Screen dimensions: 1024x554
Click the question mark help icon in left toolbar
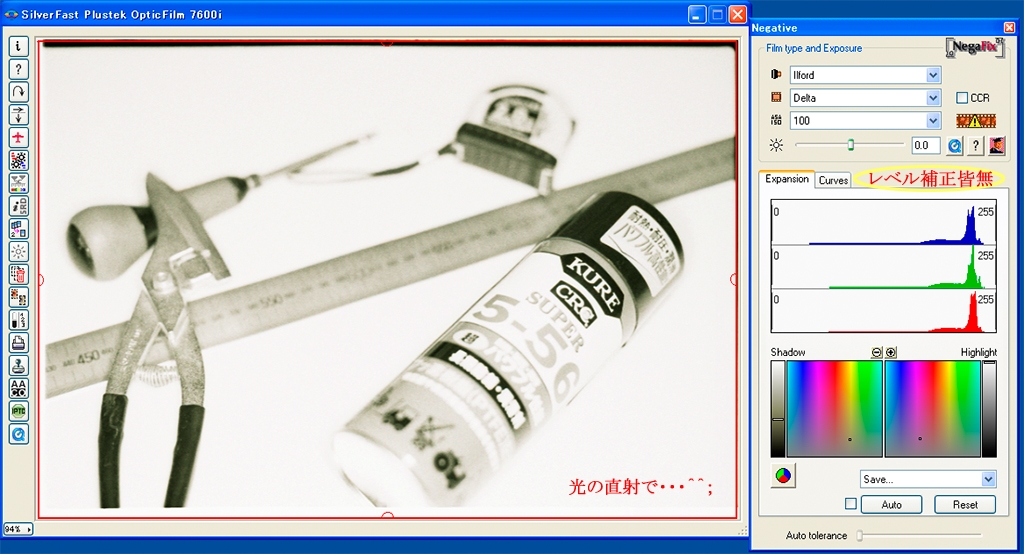pyautogui.click(x=18, y=69)
